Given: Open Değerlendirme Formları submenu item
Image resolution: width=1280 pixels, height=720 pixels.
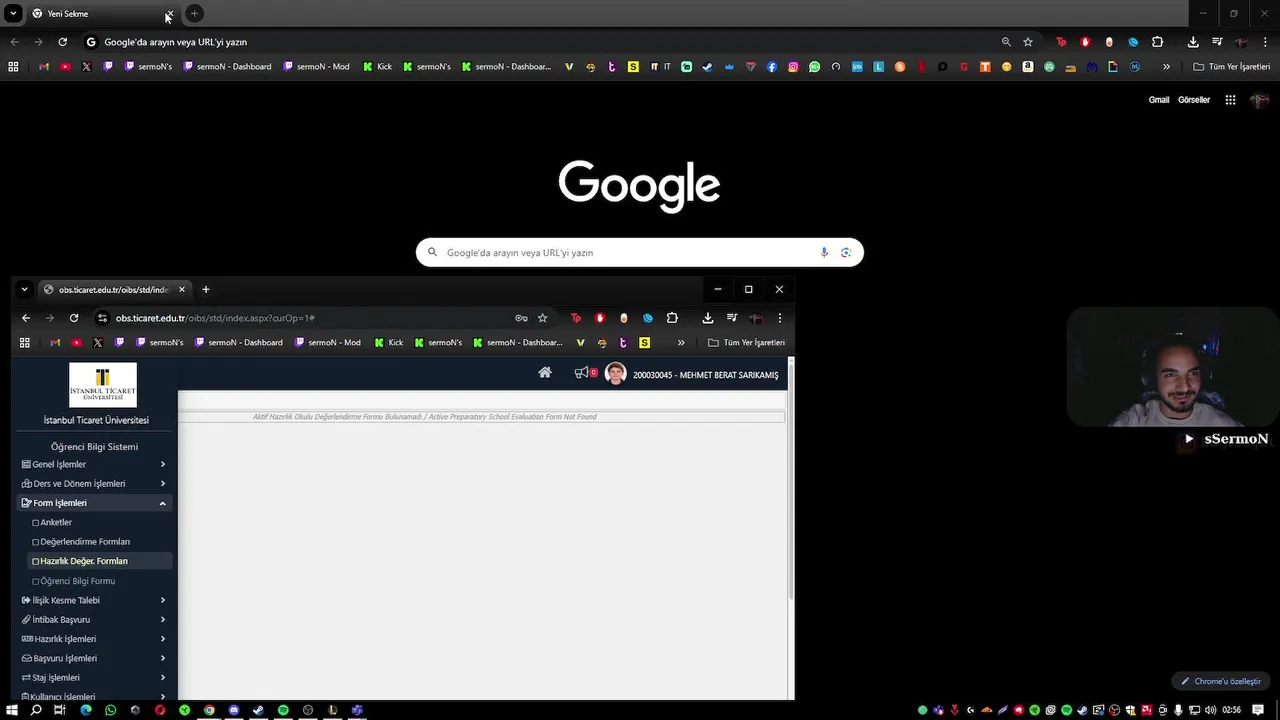Looking at the screenshot, I should (x=85, y=542).
